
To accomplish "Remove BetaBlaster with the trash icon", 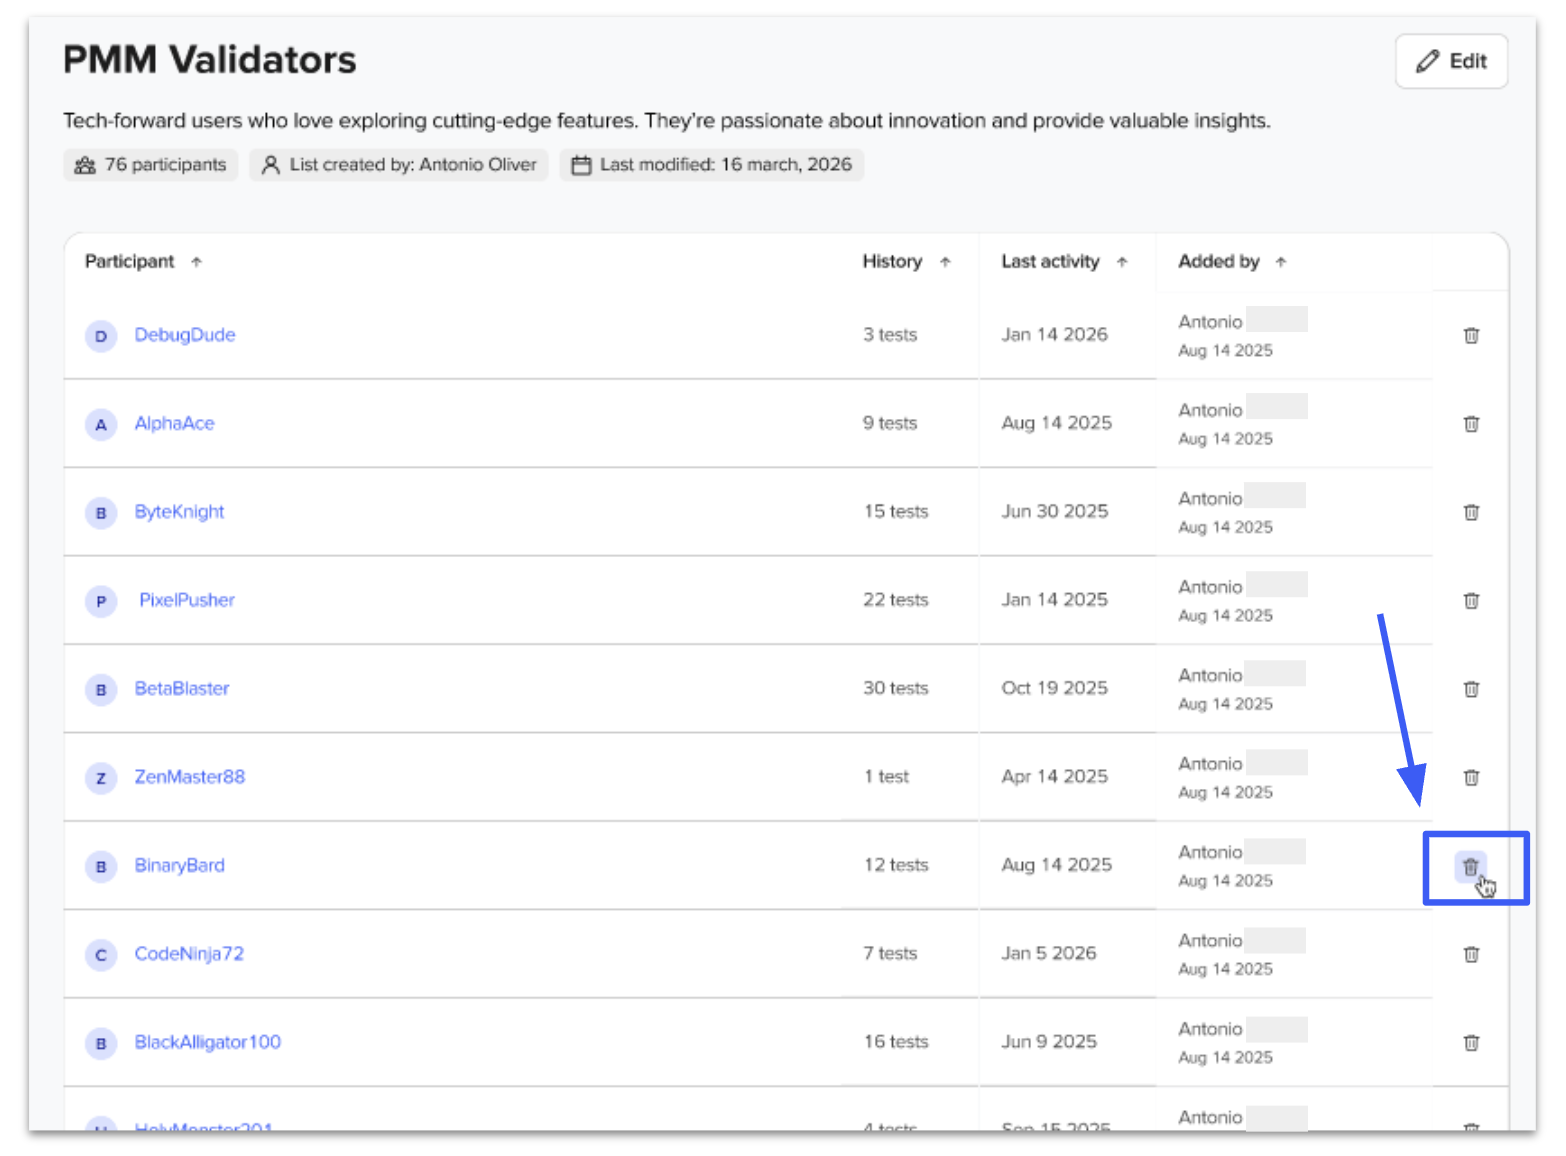I will (x=1471, y=688).
